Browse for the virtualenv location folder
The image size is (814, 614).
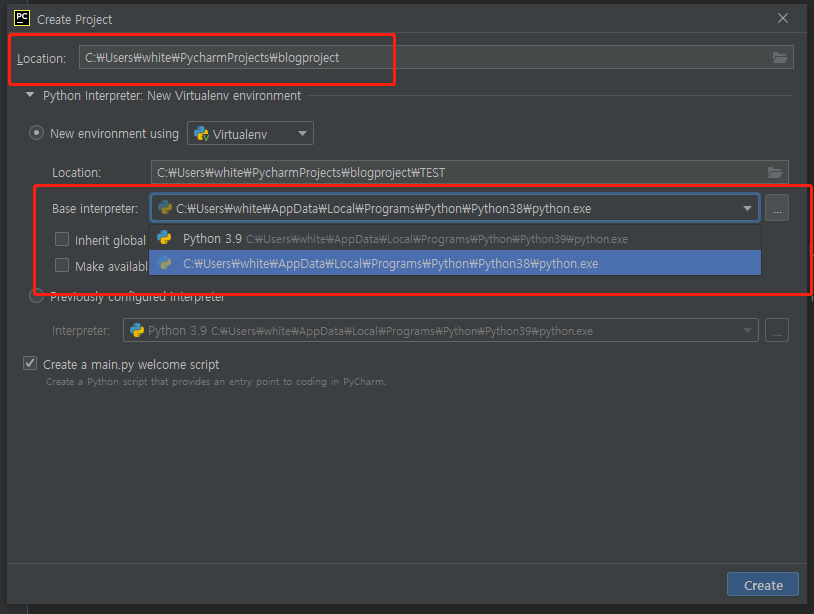point(775,172)
